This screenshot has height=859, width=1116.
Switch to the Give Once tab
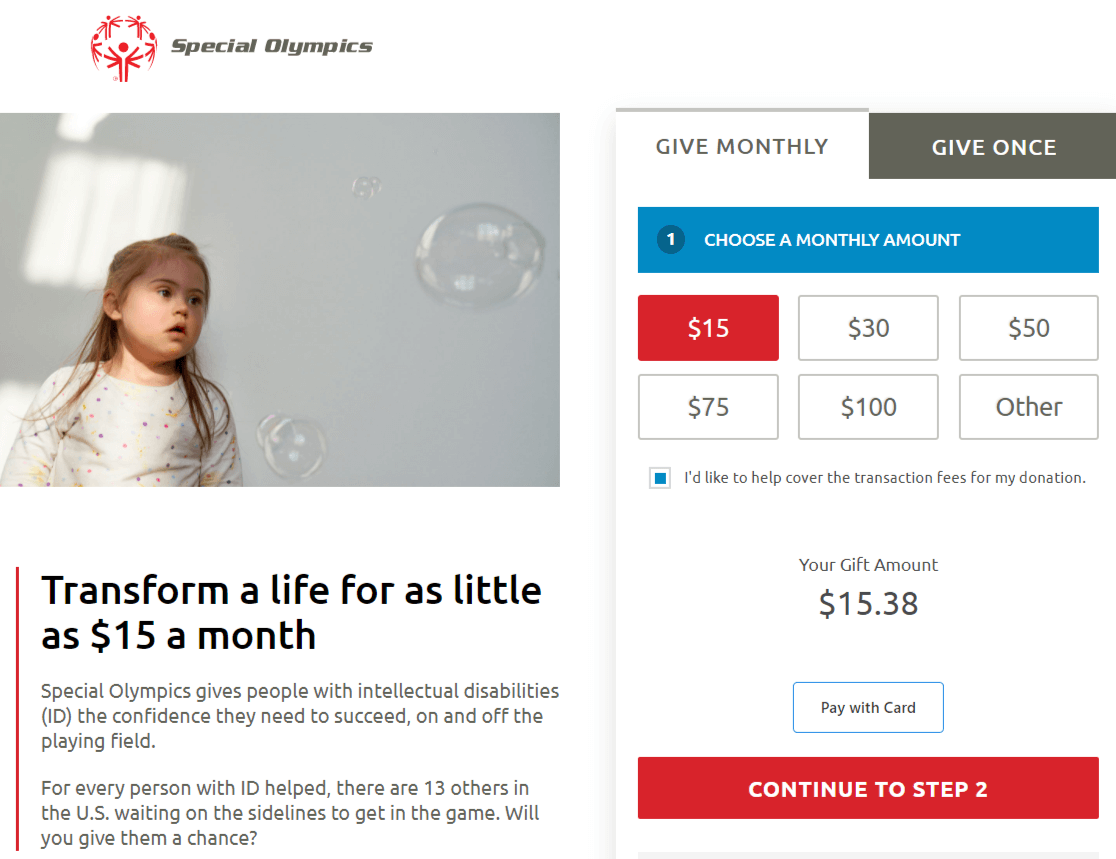pos(993,148)
